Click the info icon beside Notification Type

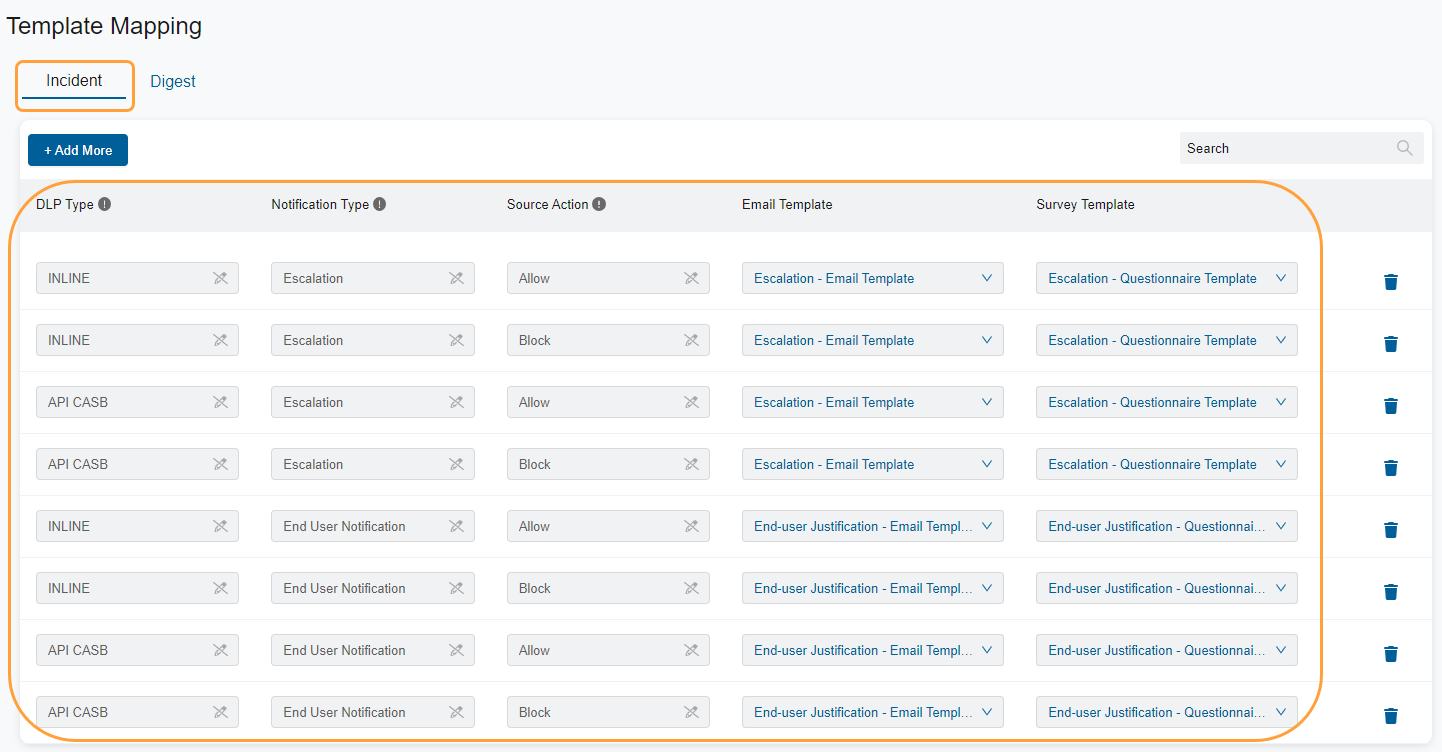point(379,203)
